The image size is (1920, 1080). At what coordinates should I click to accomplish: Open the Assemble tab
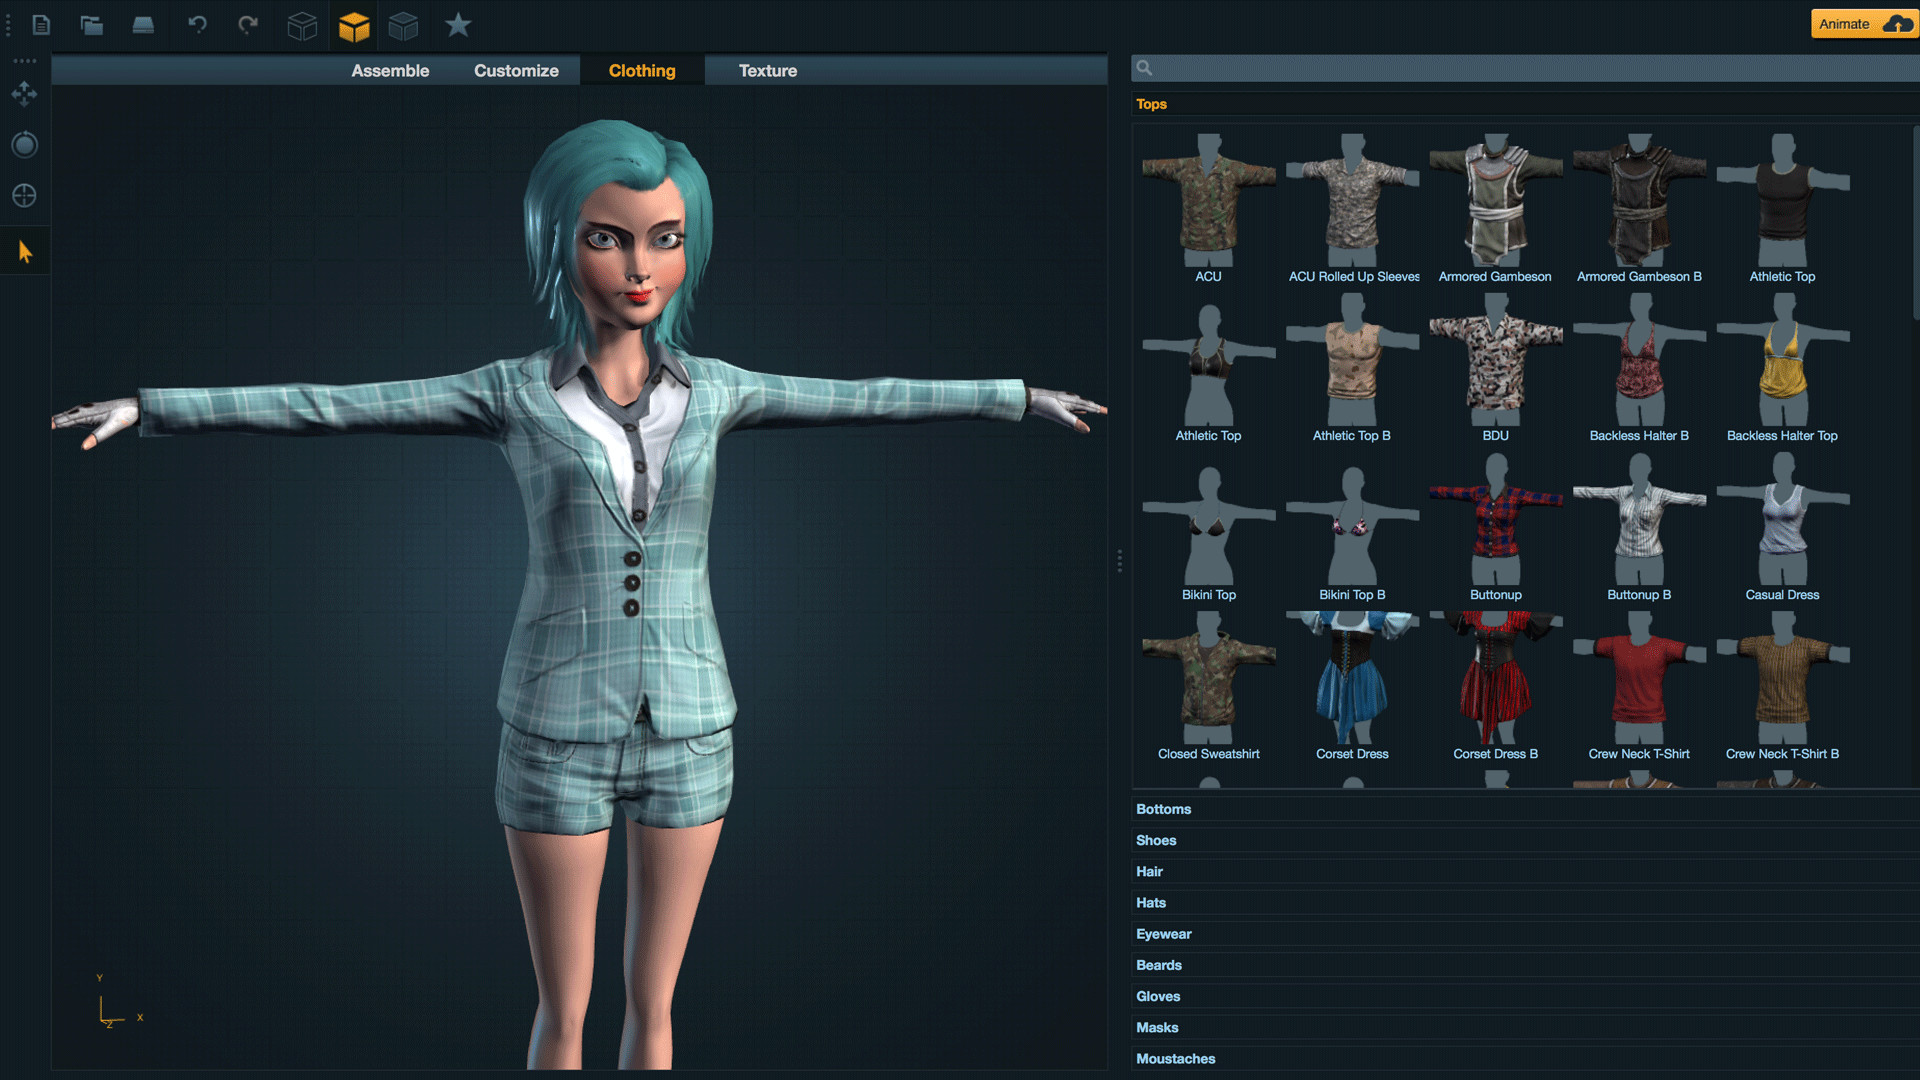(x=390, y=70)
